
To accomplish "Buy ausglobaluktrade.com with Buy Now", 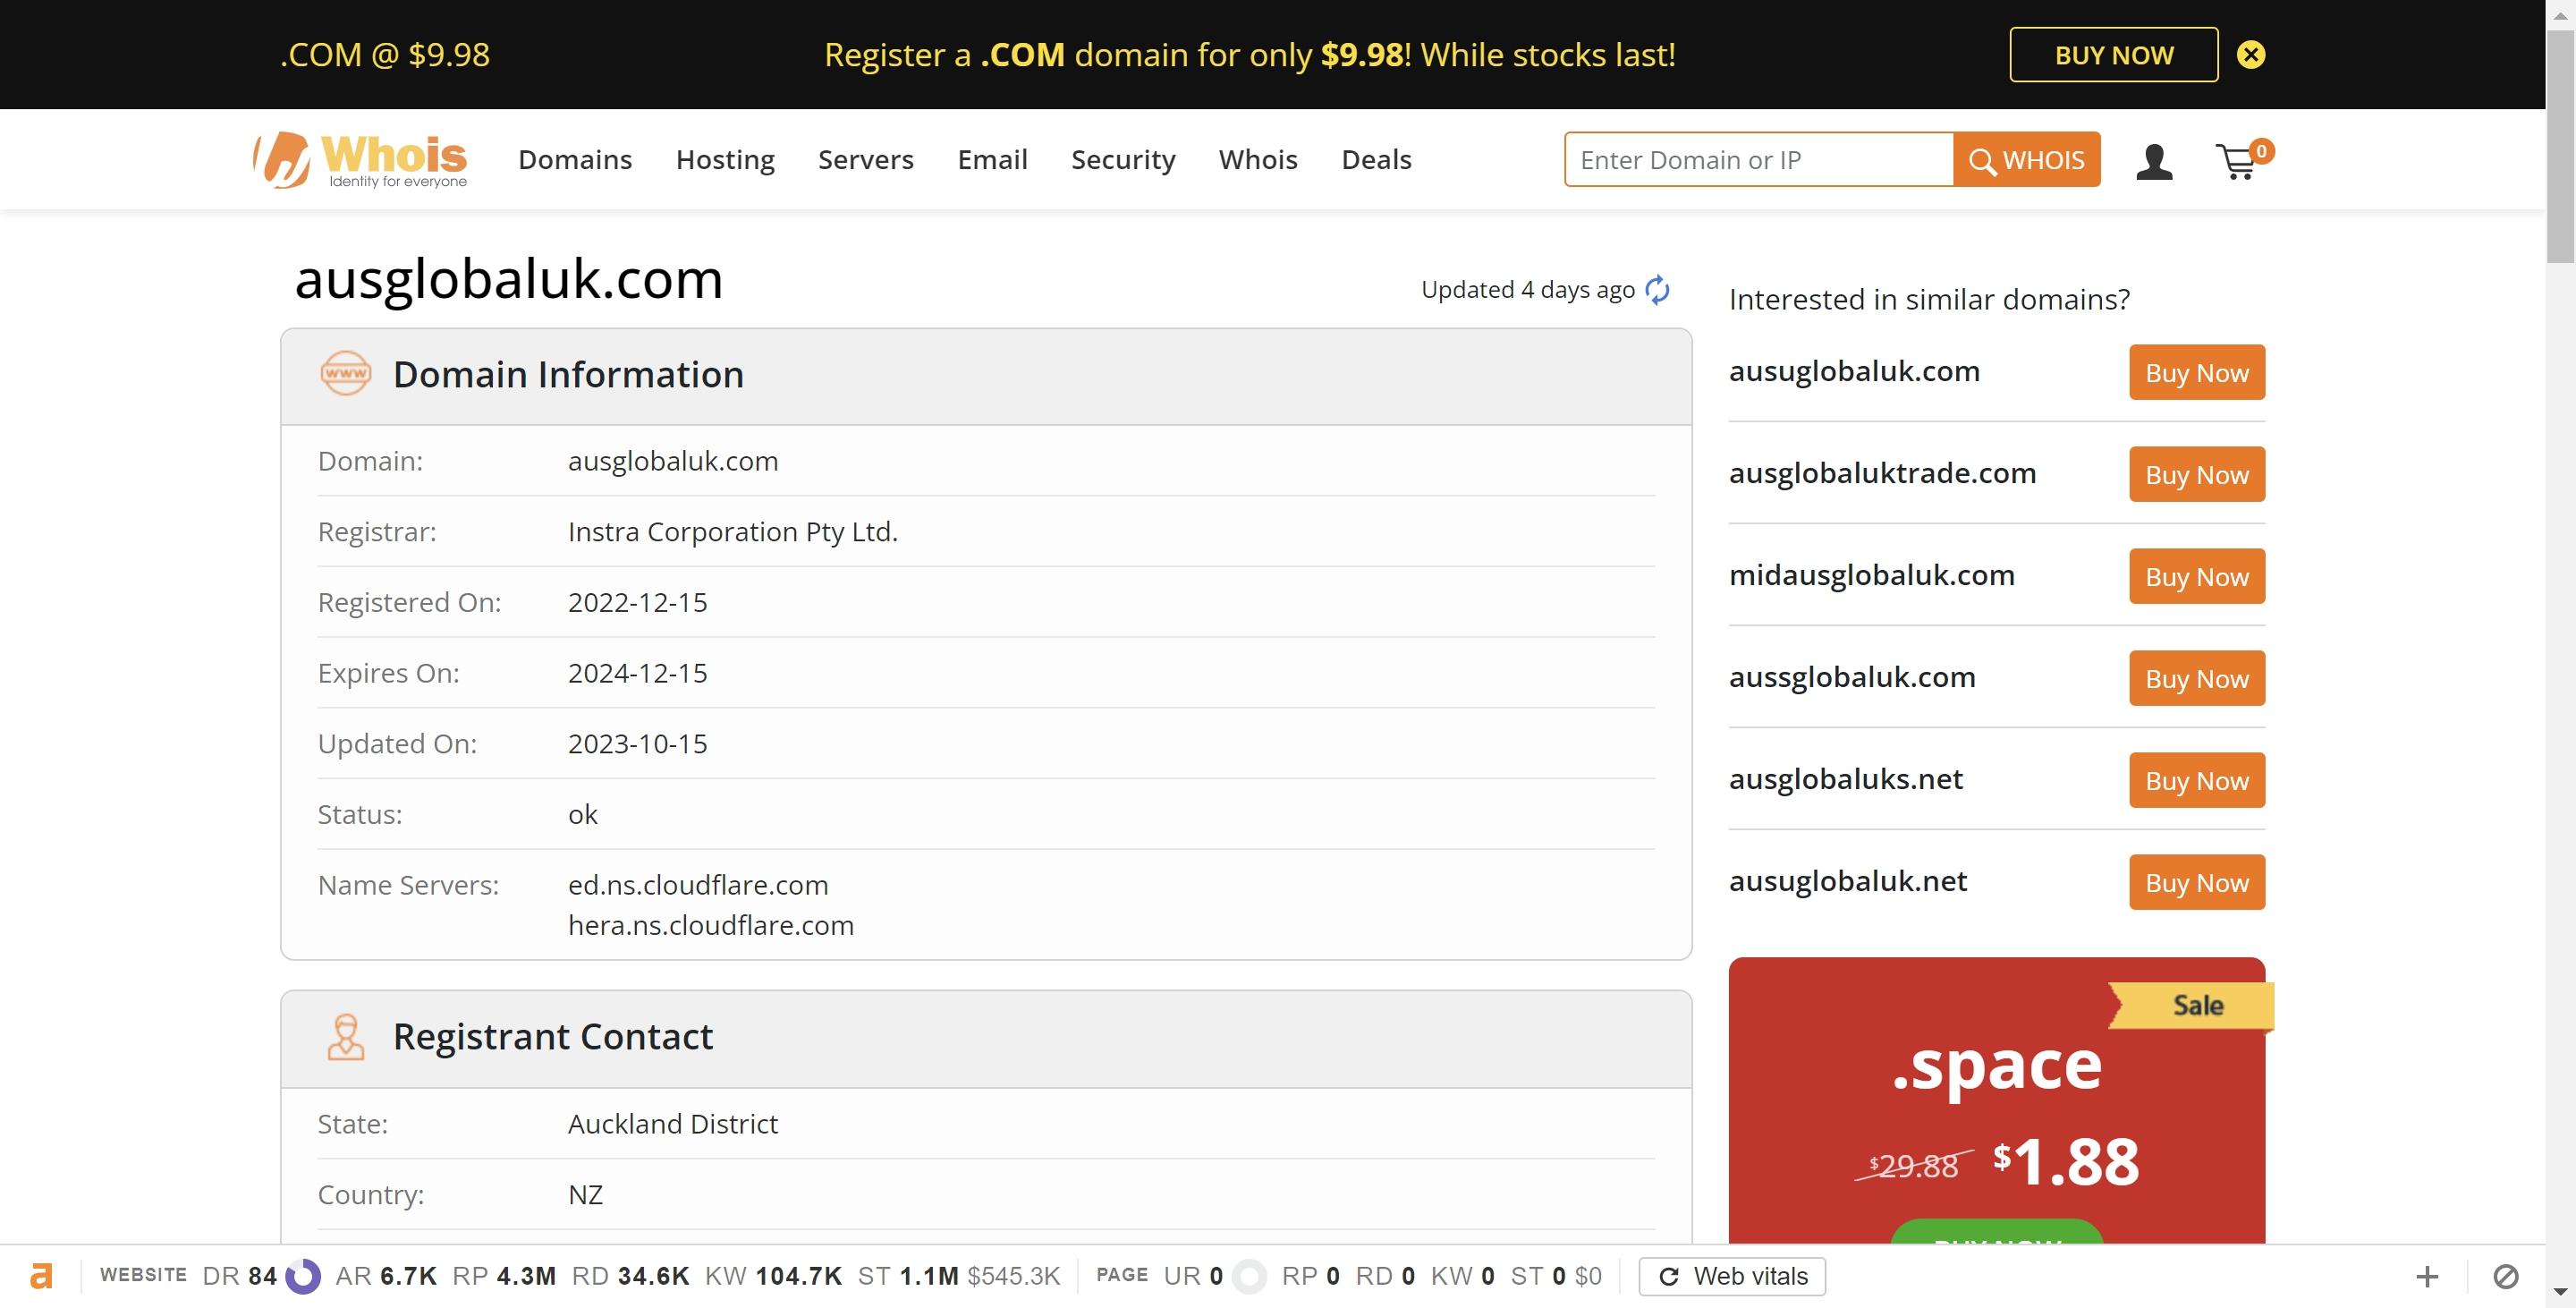I will pos(2196,475).
